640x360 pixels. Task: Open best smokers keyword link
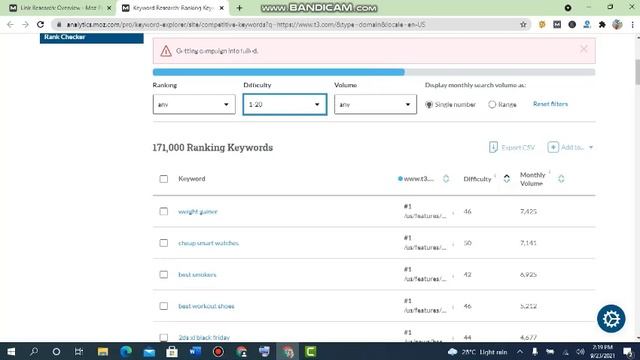[197, 274]
